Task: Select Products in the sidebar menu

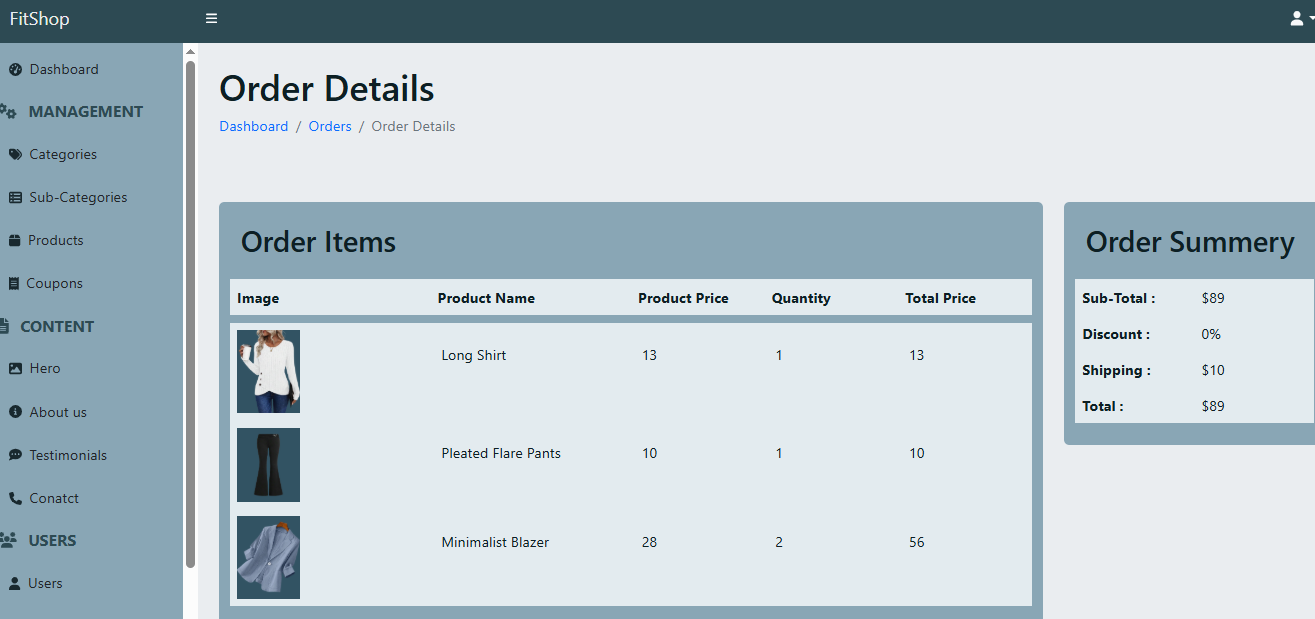Action: tap(55, 241)
